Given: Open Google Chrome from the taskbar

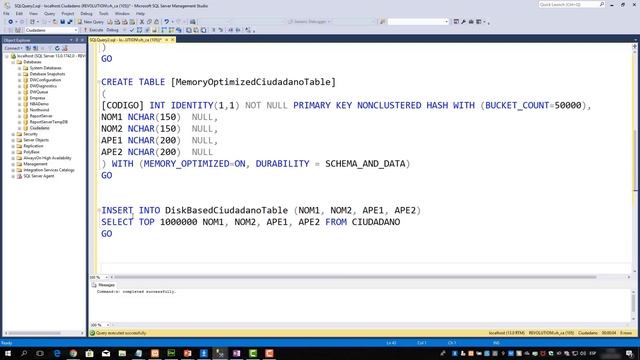Looking at the screenshot, I should [73, 353].
